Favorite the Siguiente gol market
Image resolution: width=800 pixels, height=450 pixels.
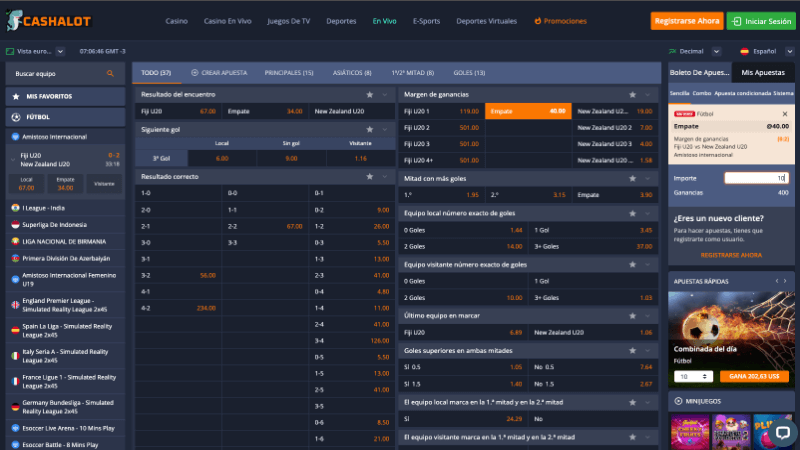coord(369,130)
